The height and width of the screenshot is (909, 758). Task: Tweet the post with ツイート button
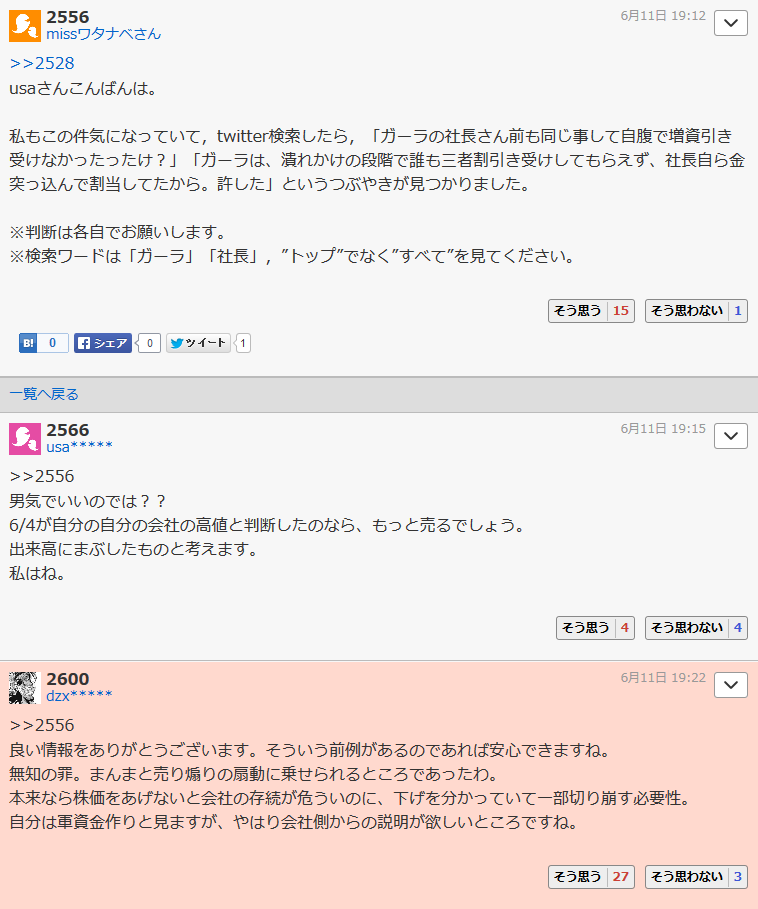tap(199, 343)
